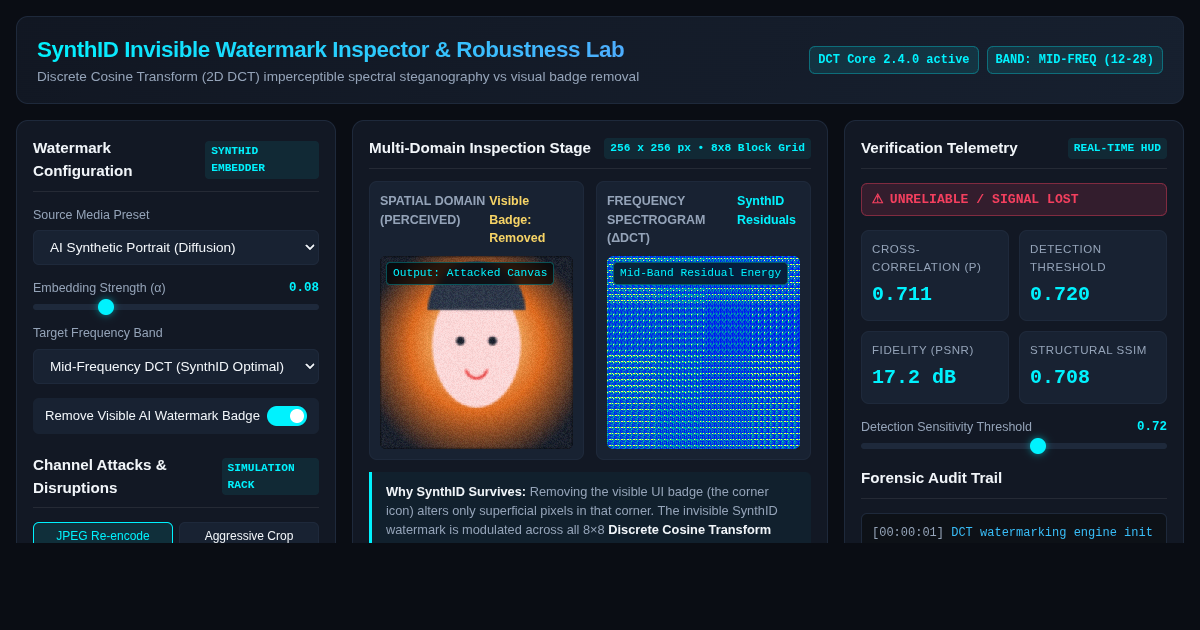Click the Fidelity PSNR value 17.2 dB
Viewport: 1200px width, 630px height.
click(x=914, y=377)
